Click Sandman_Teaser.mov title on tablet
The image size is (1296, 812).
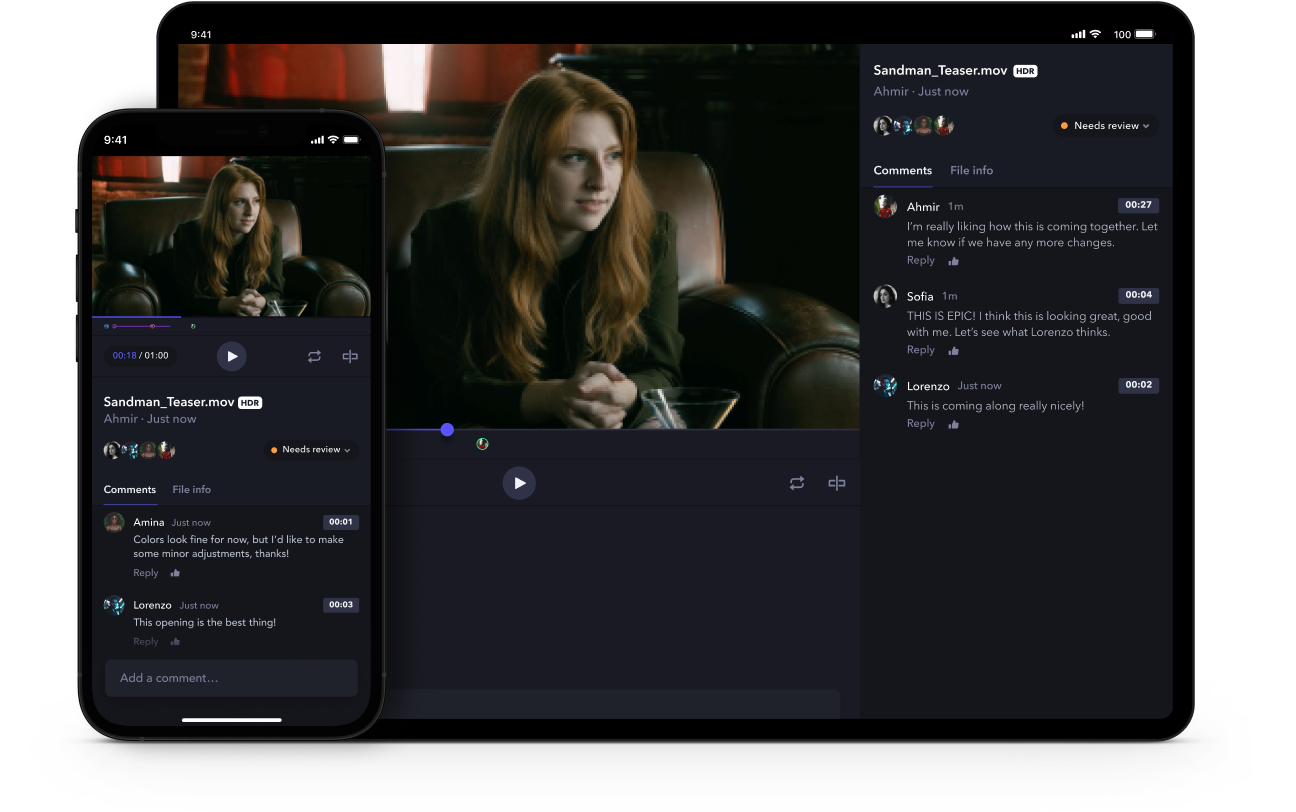(x=940, y=71)
